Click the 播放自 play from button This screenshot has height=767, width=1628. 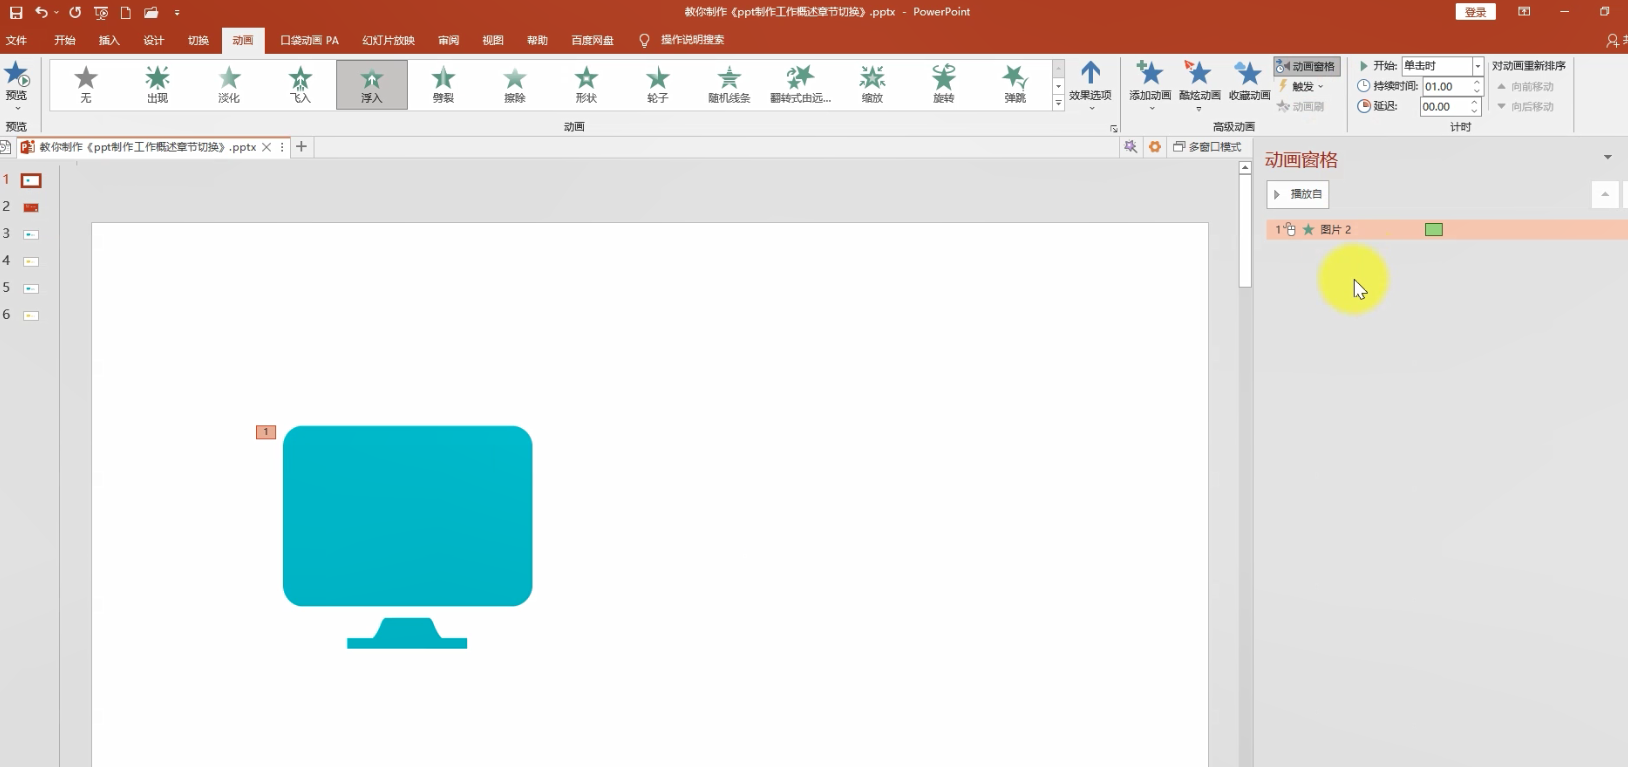coord(1298,194)
